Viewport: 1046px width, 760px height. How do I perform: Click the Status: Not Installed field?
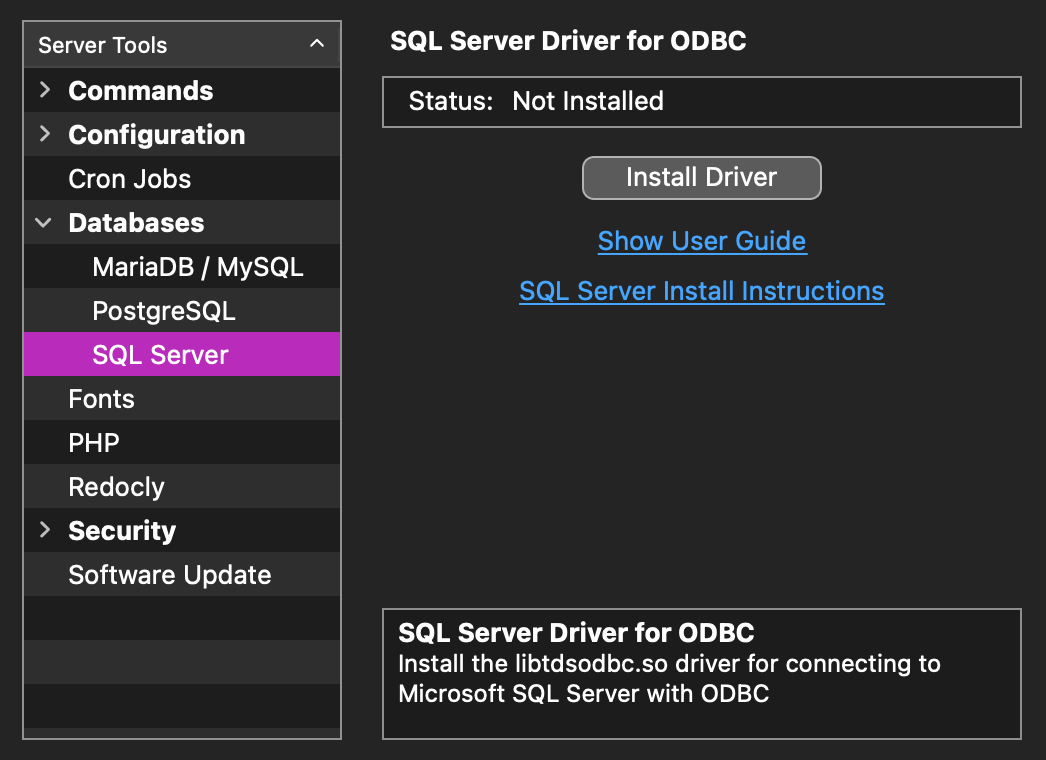[x=702, y=101]
